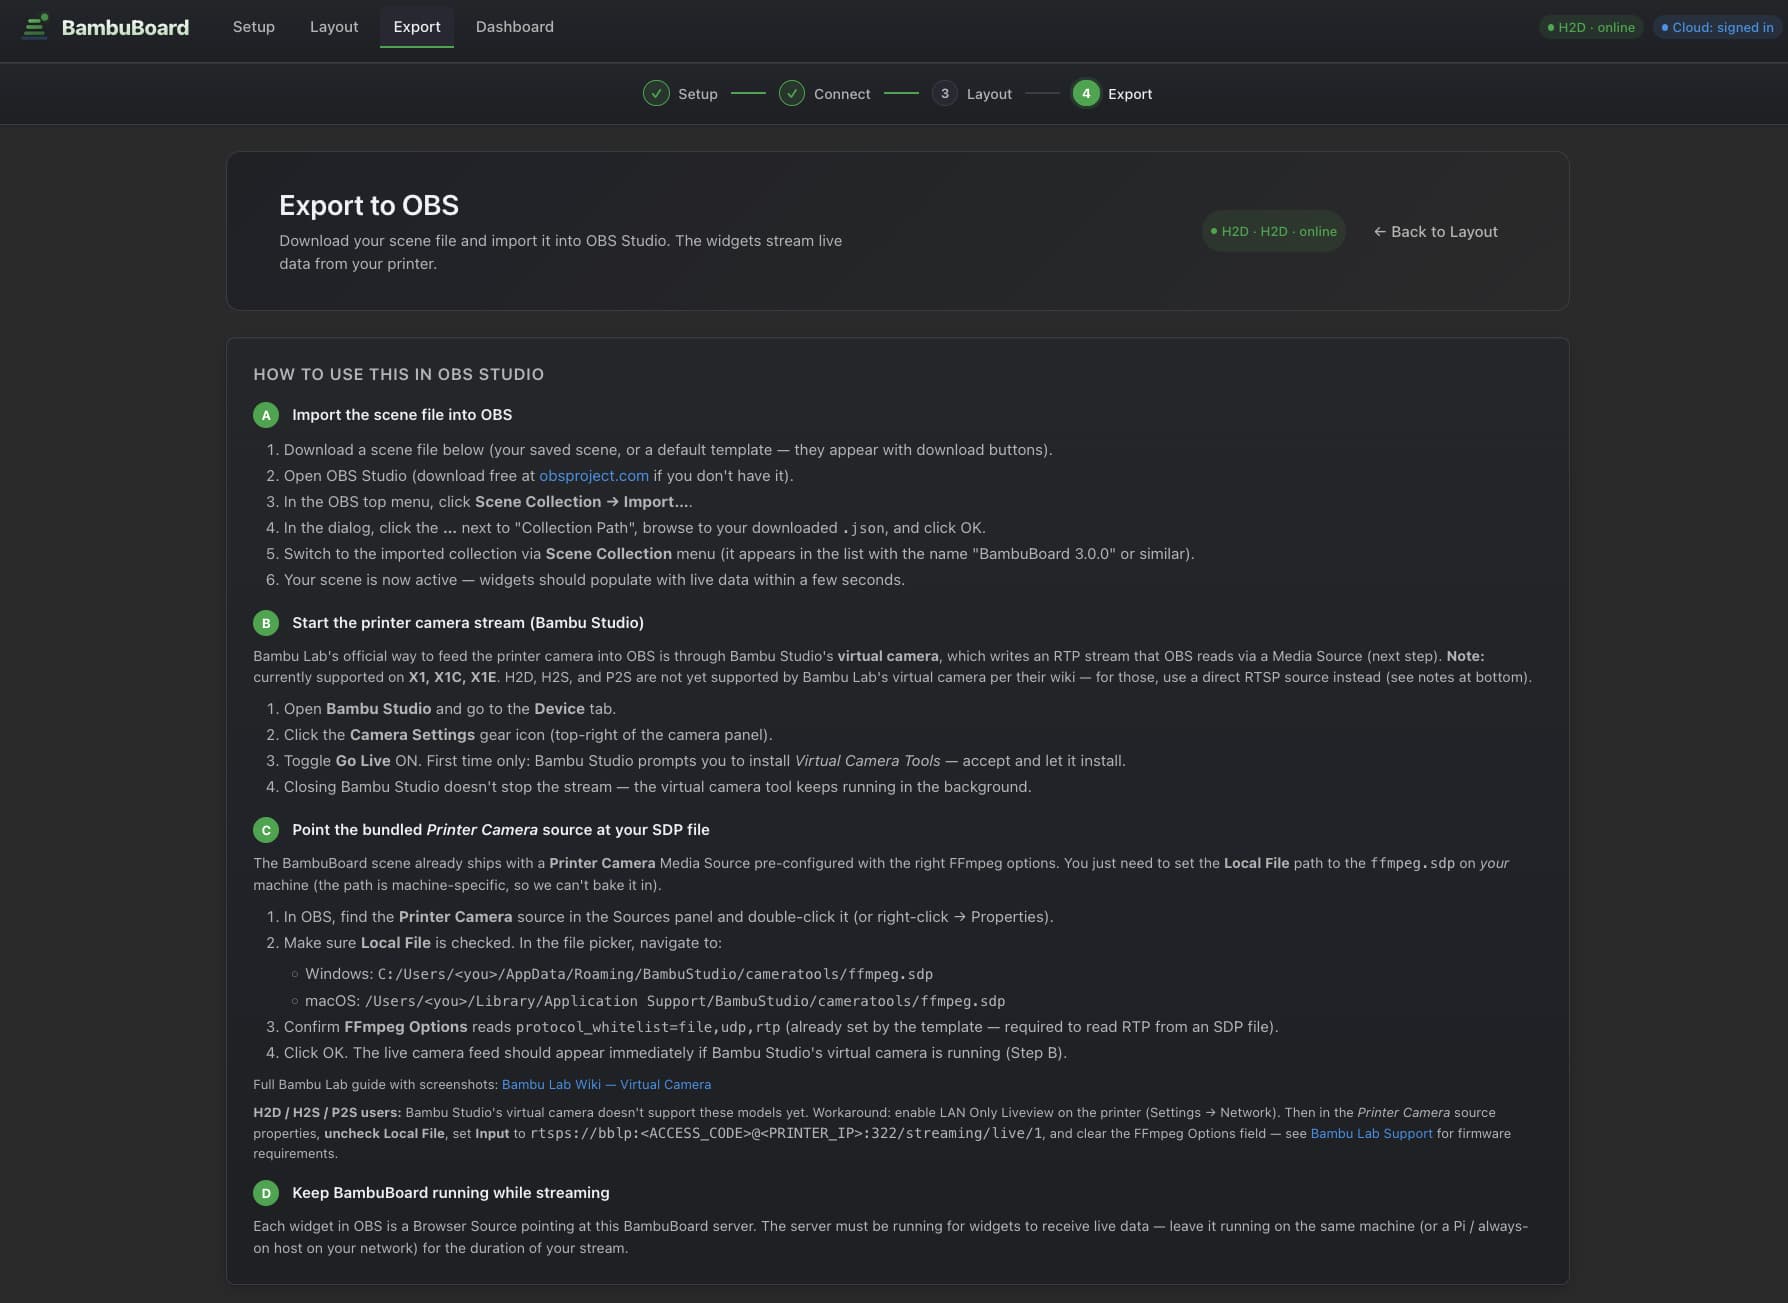
Task: Click 'Make sure Local File is checked' step
Action: [503, 943]
